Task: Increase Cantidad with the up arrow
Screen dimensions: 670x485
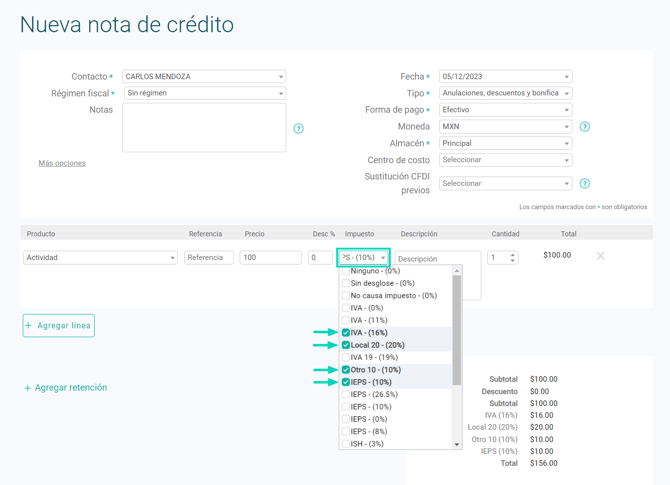Action: point(513,254)
